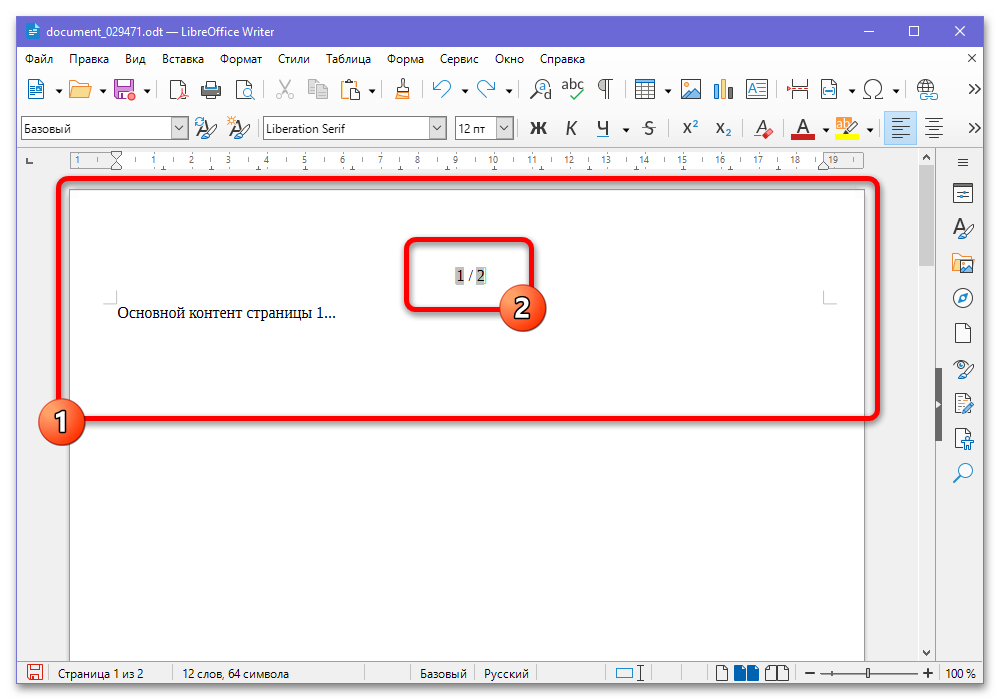1000x700 pixels.
Task: Open the font color dropdown arrow
Action: 825,129
